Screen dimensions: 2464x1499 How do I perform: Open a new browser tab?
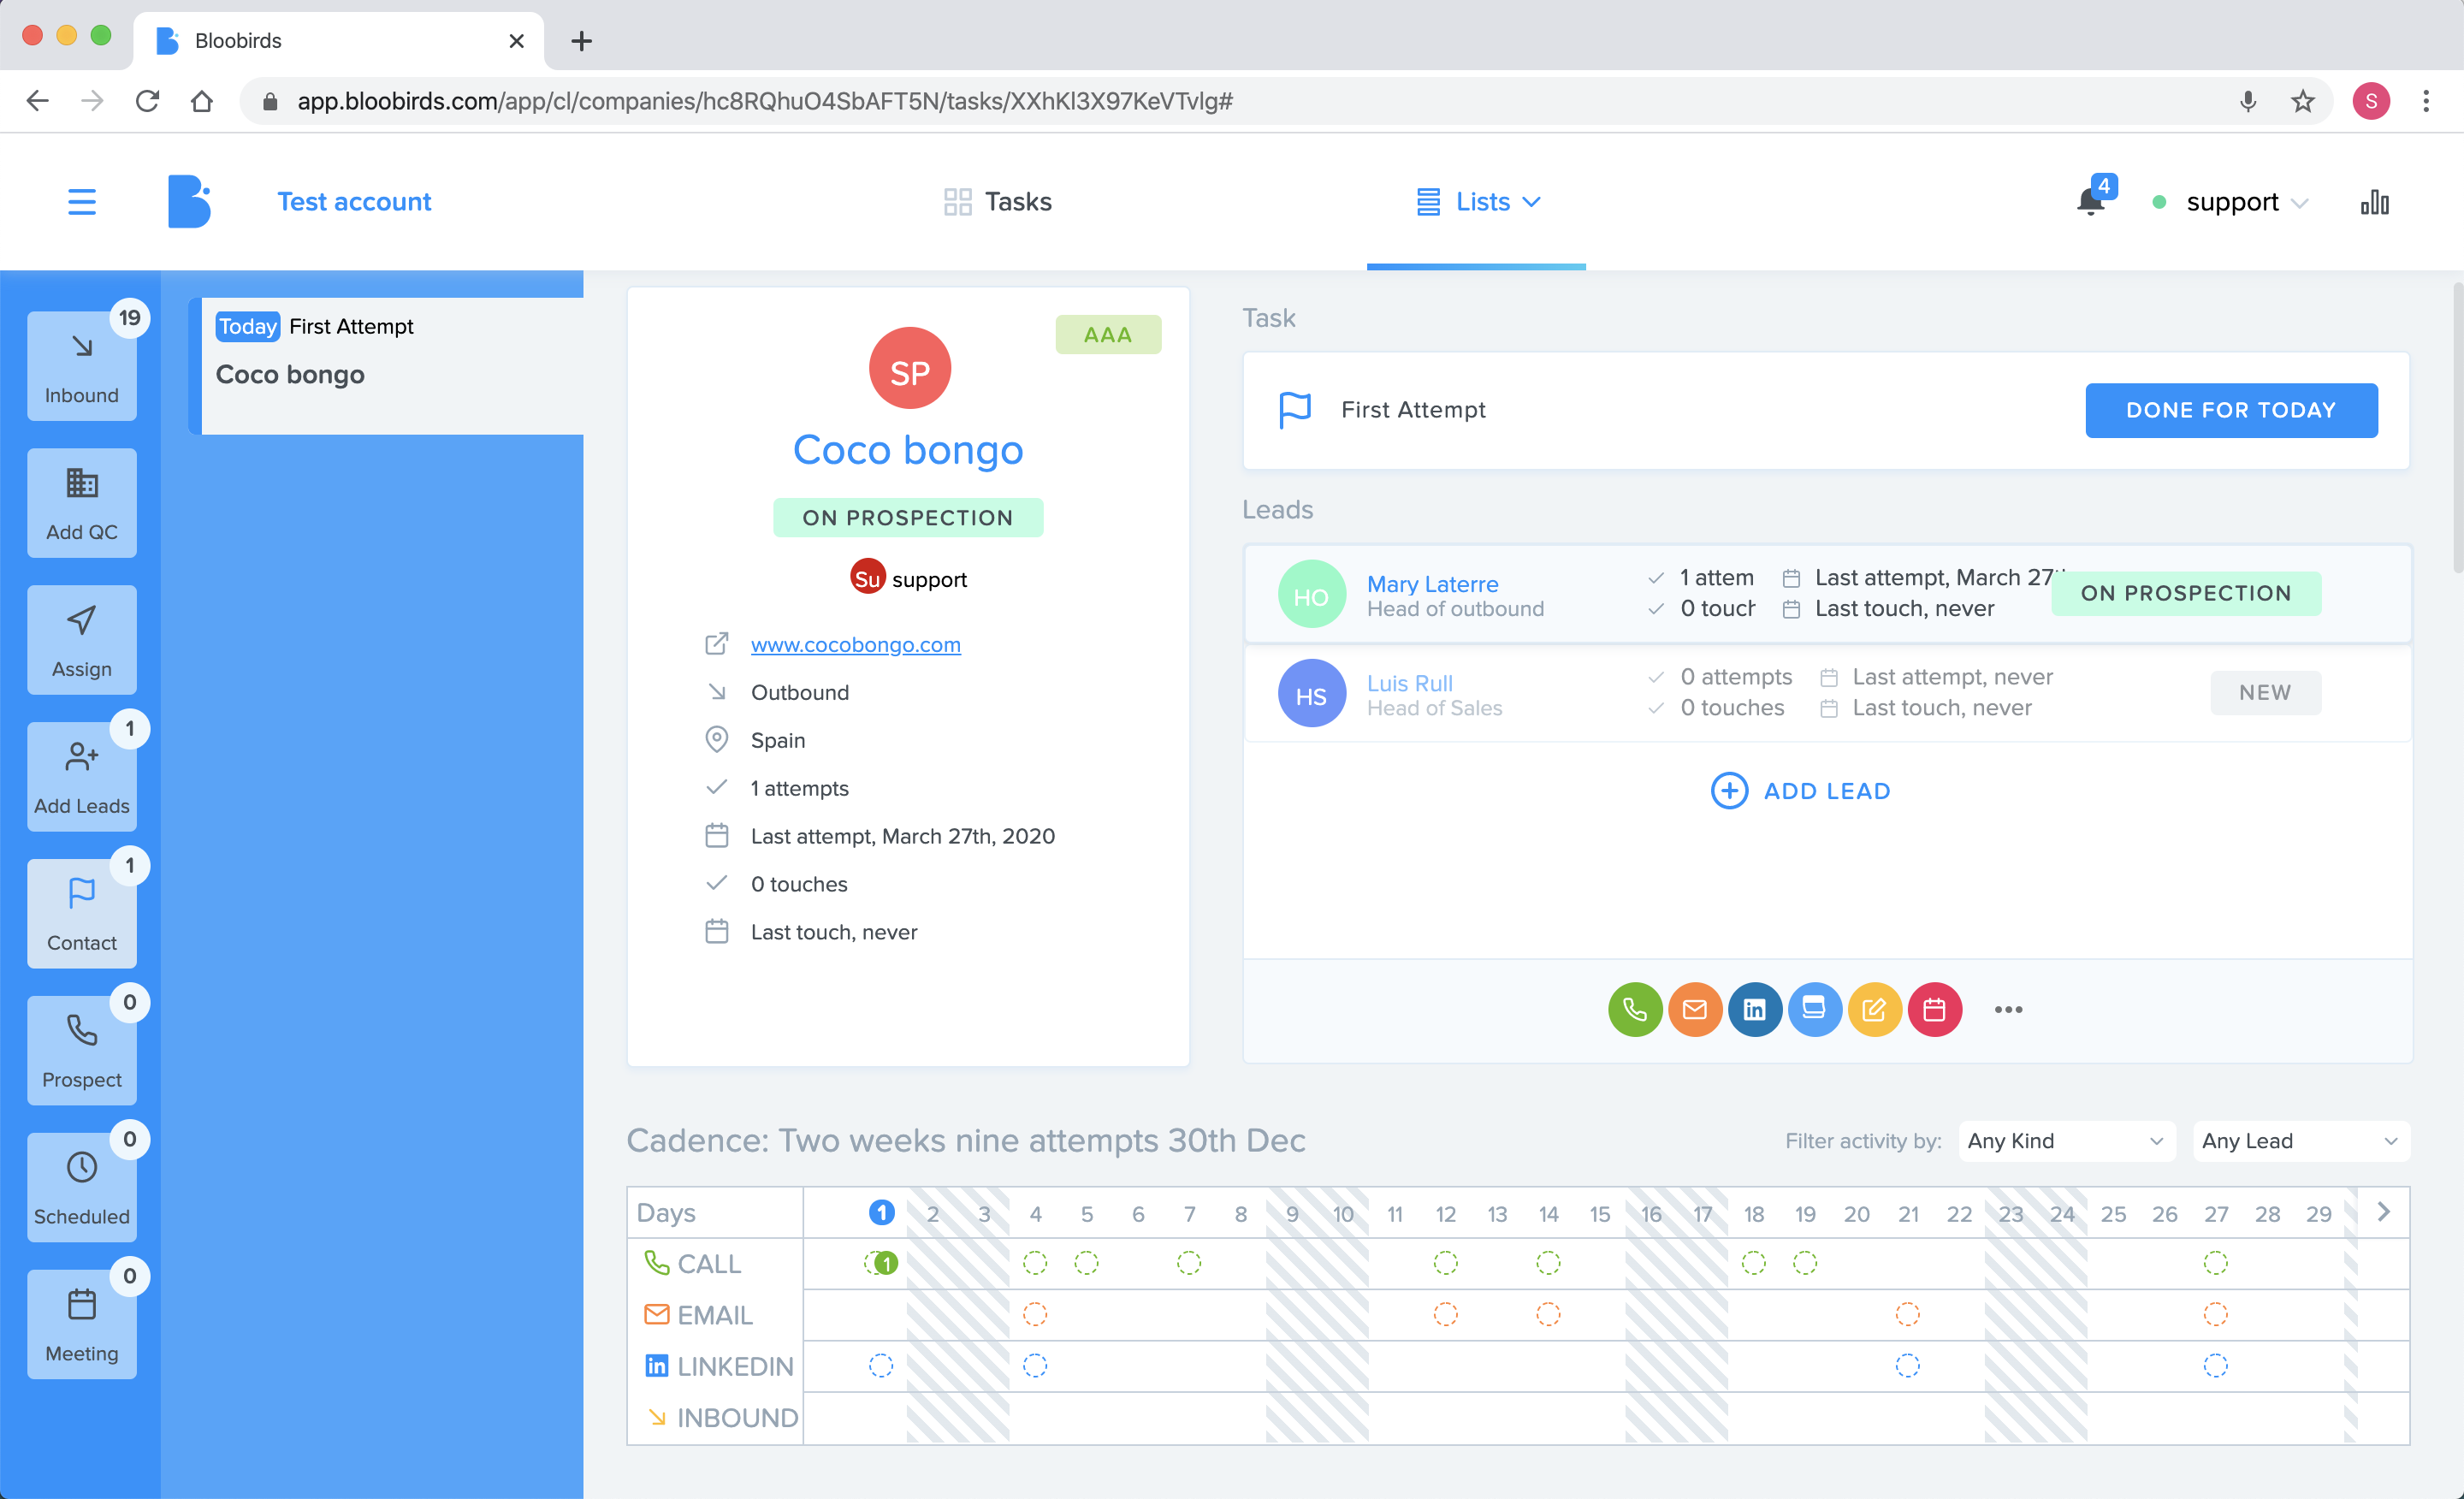[582, 41]
